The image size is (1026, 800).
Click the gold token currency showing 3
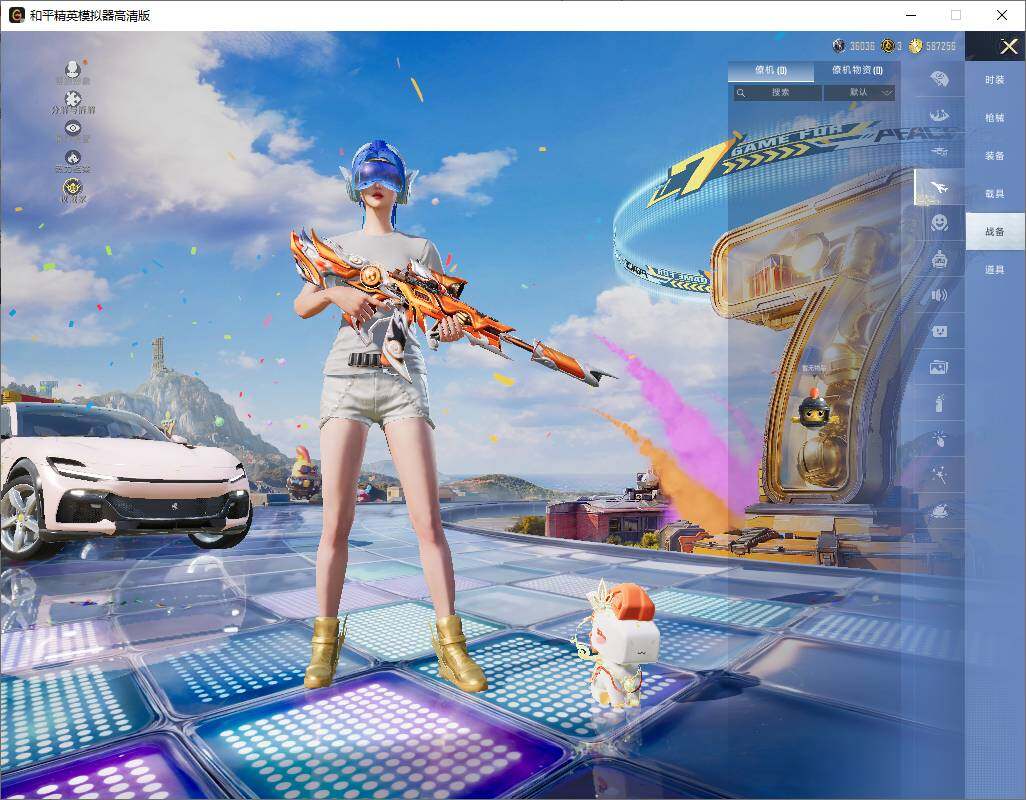[887, 46]
